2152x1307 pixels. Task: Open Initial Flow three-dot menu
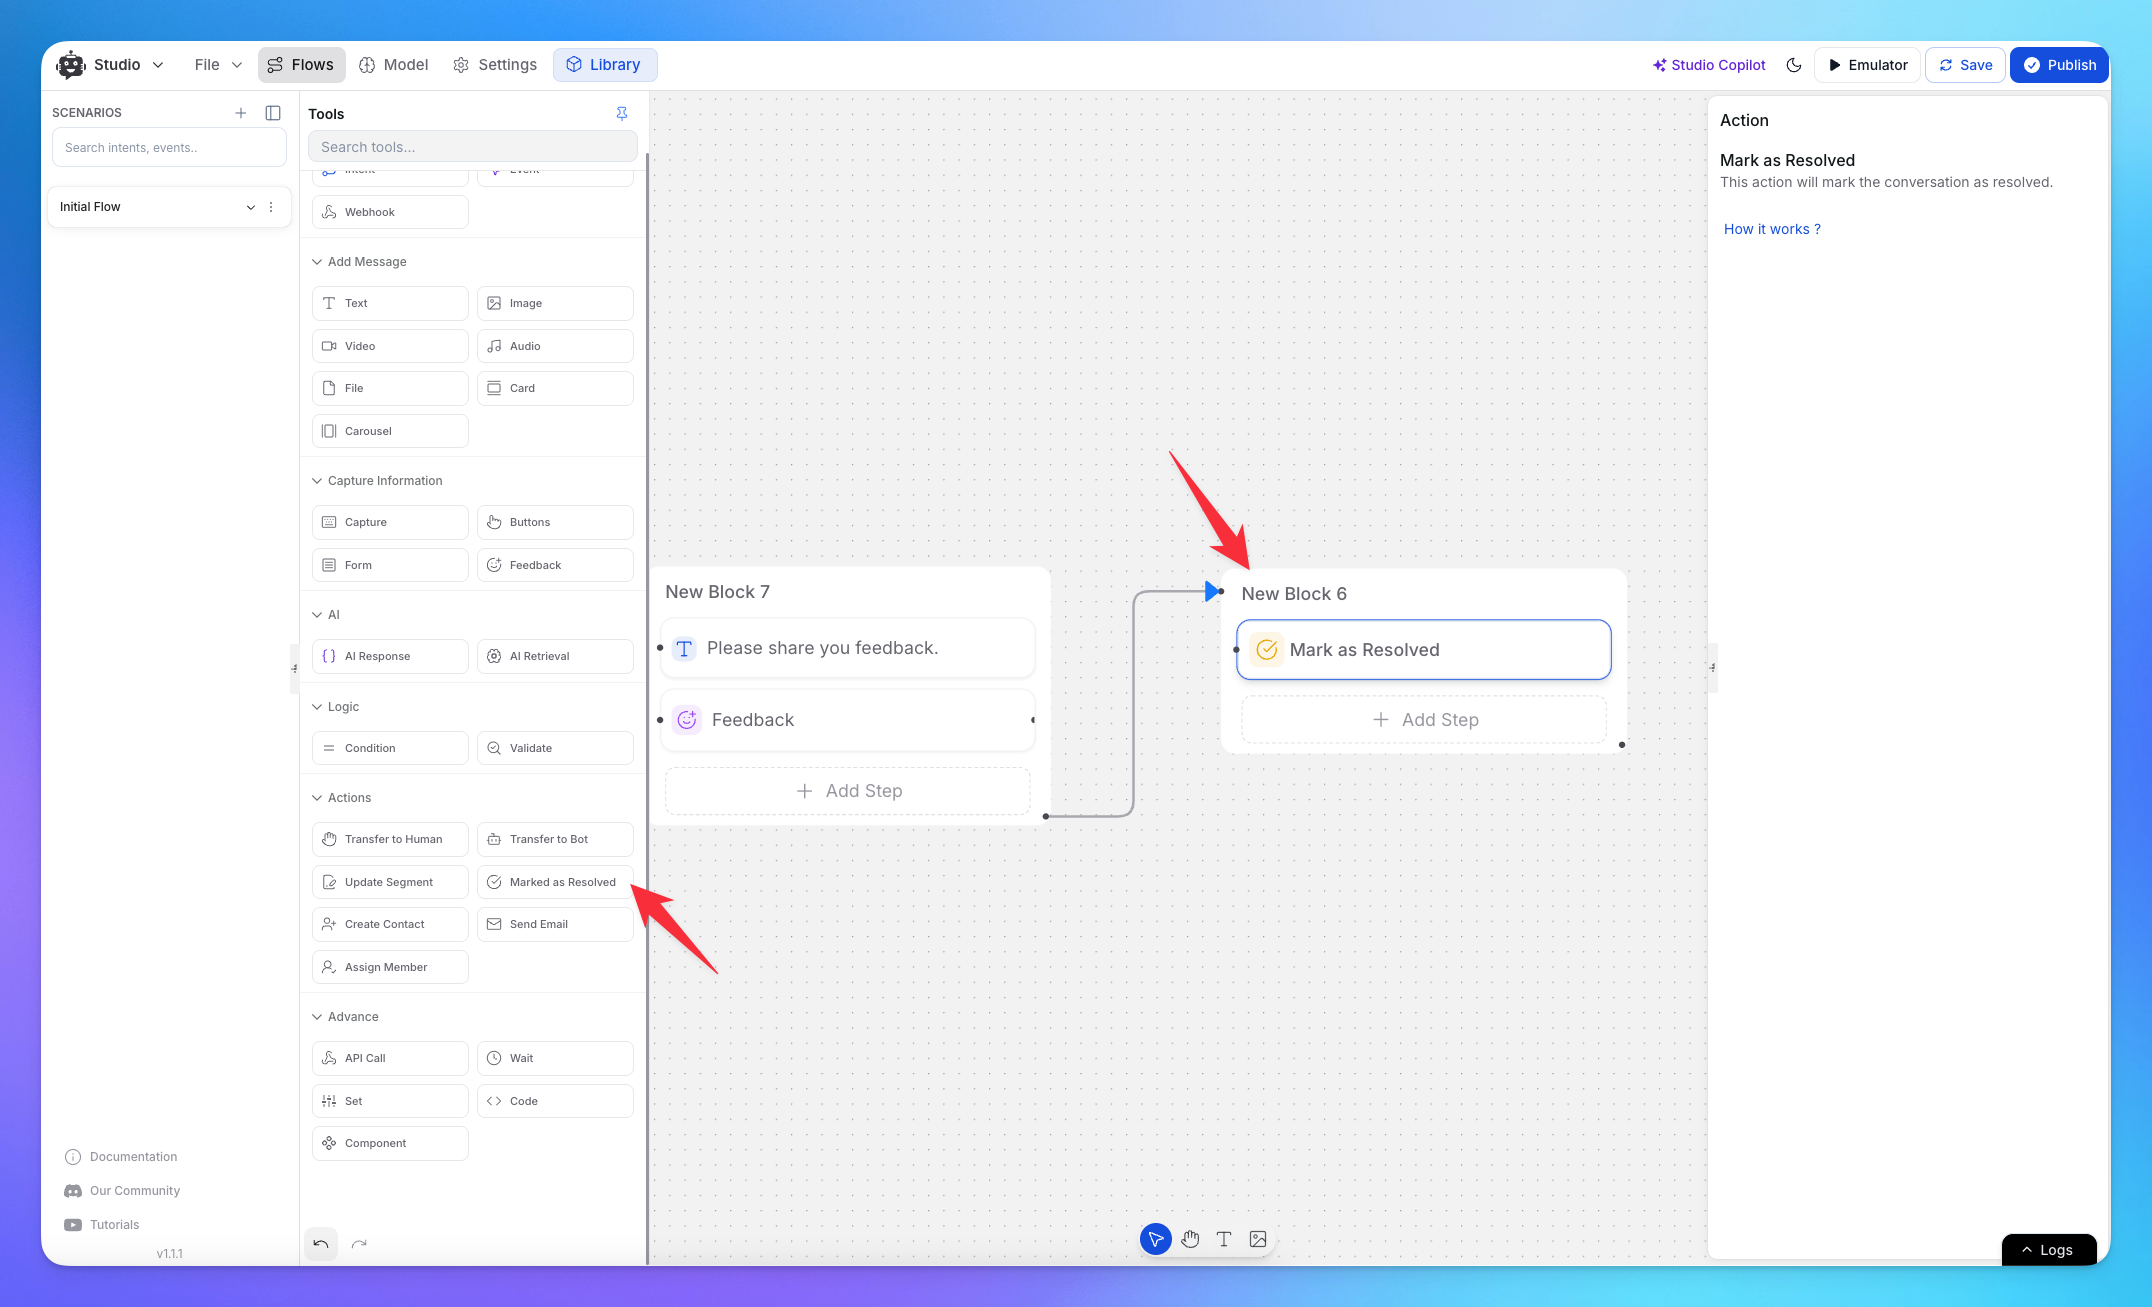(x=271, y=207)
